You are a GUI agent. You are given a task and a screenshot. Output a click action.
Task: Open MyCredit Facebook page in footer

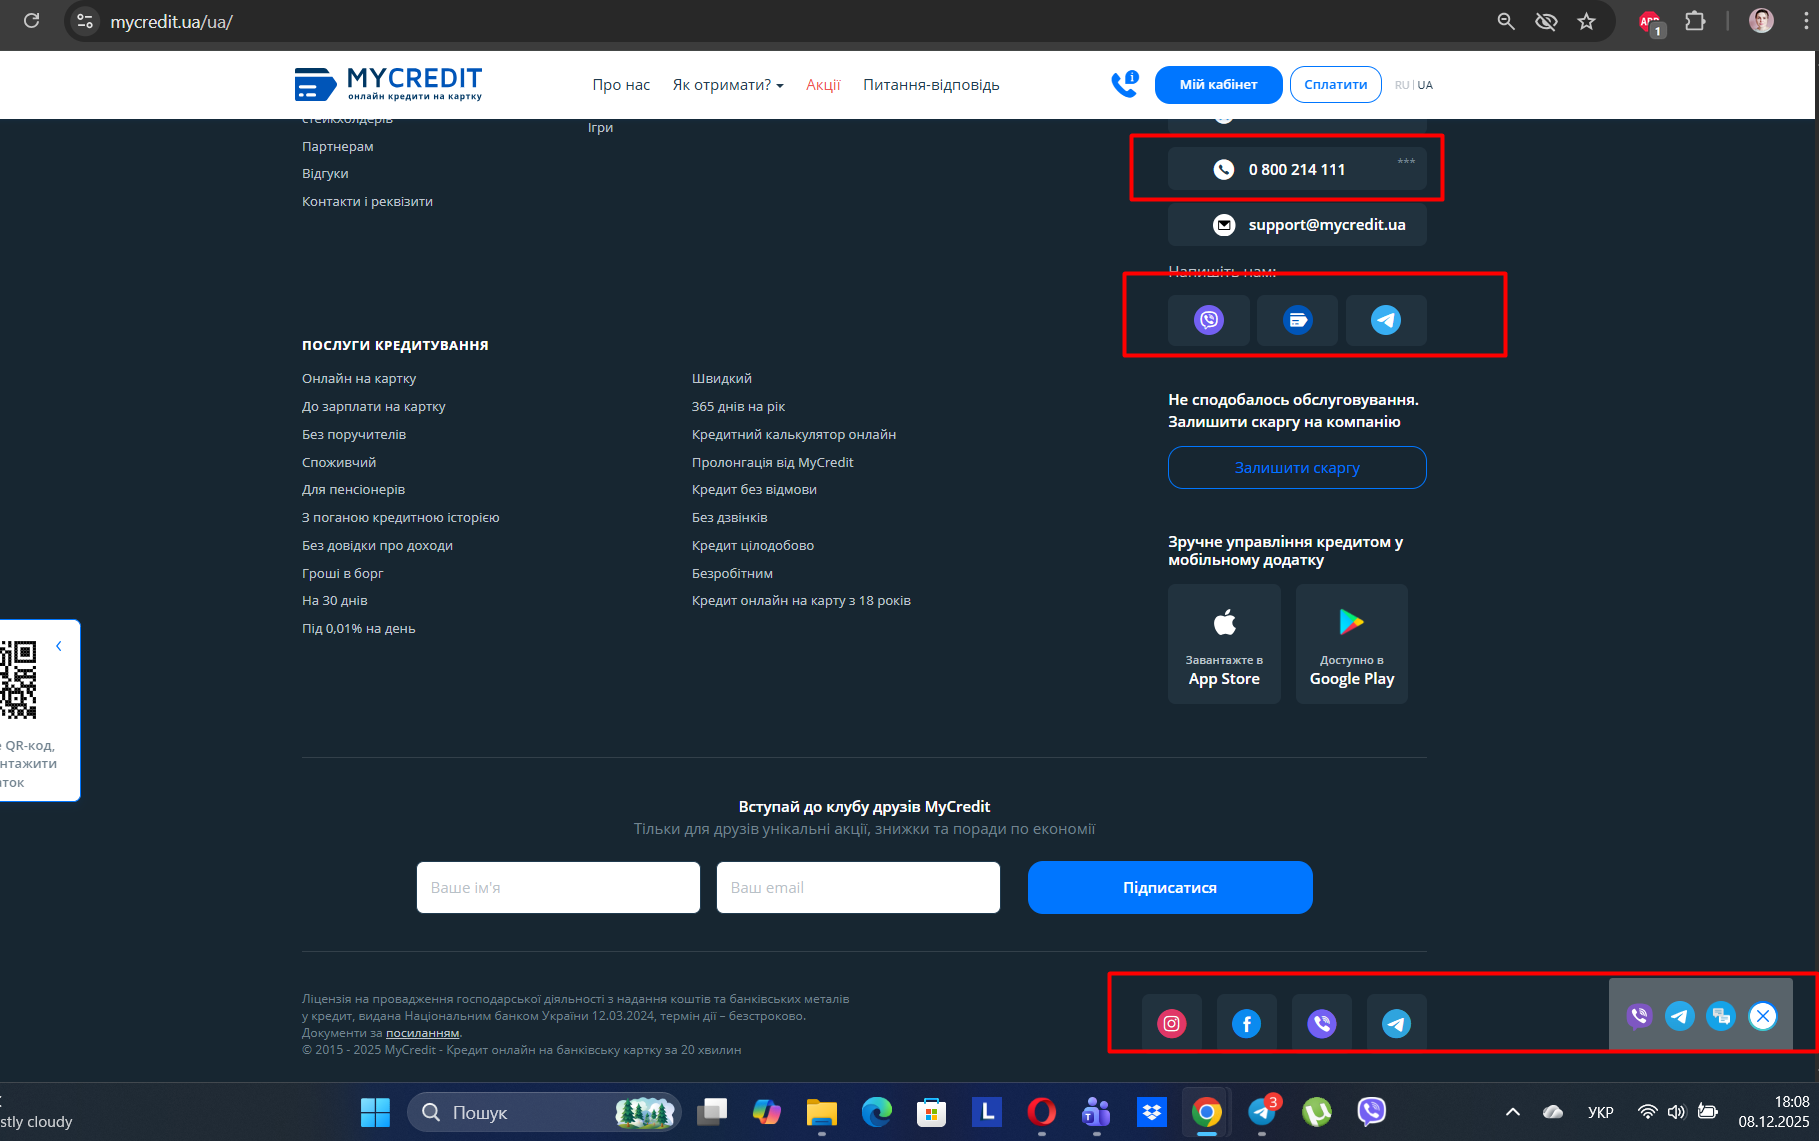click(1247, 1023)
